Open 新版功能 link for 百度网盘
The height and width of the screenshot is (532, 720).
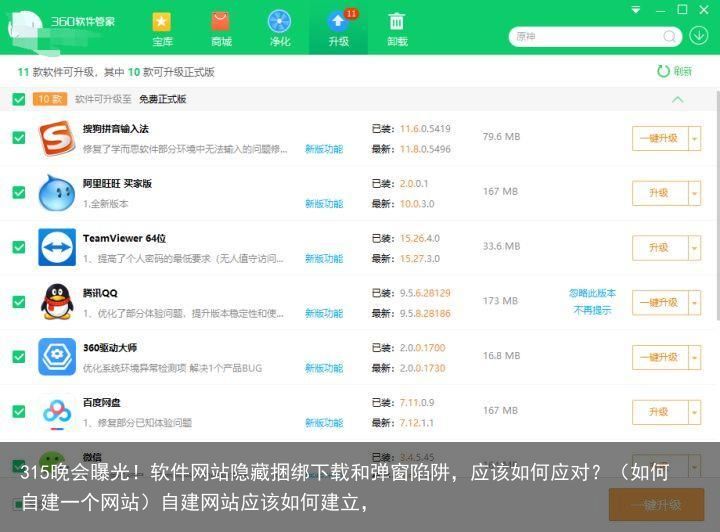324,422
